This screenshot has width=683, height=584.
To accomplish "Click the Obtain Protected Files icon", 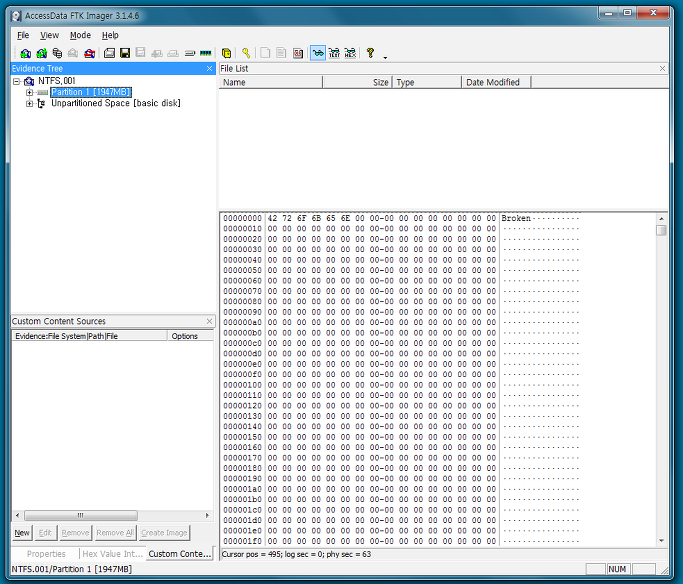I will (226, 53).
